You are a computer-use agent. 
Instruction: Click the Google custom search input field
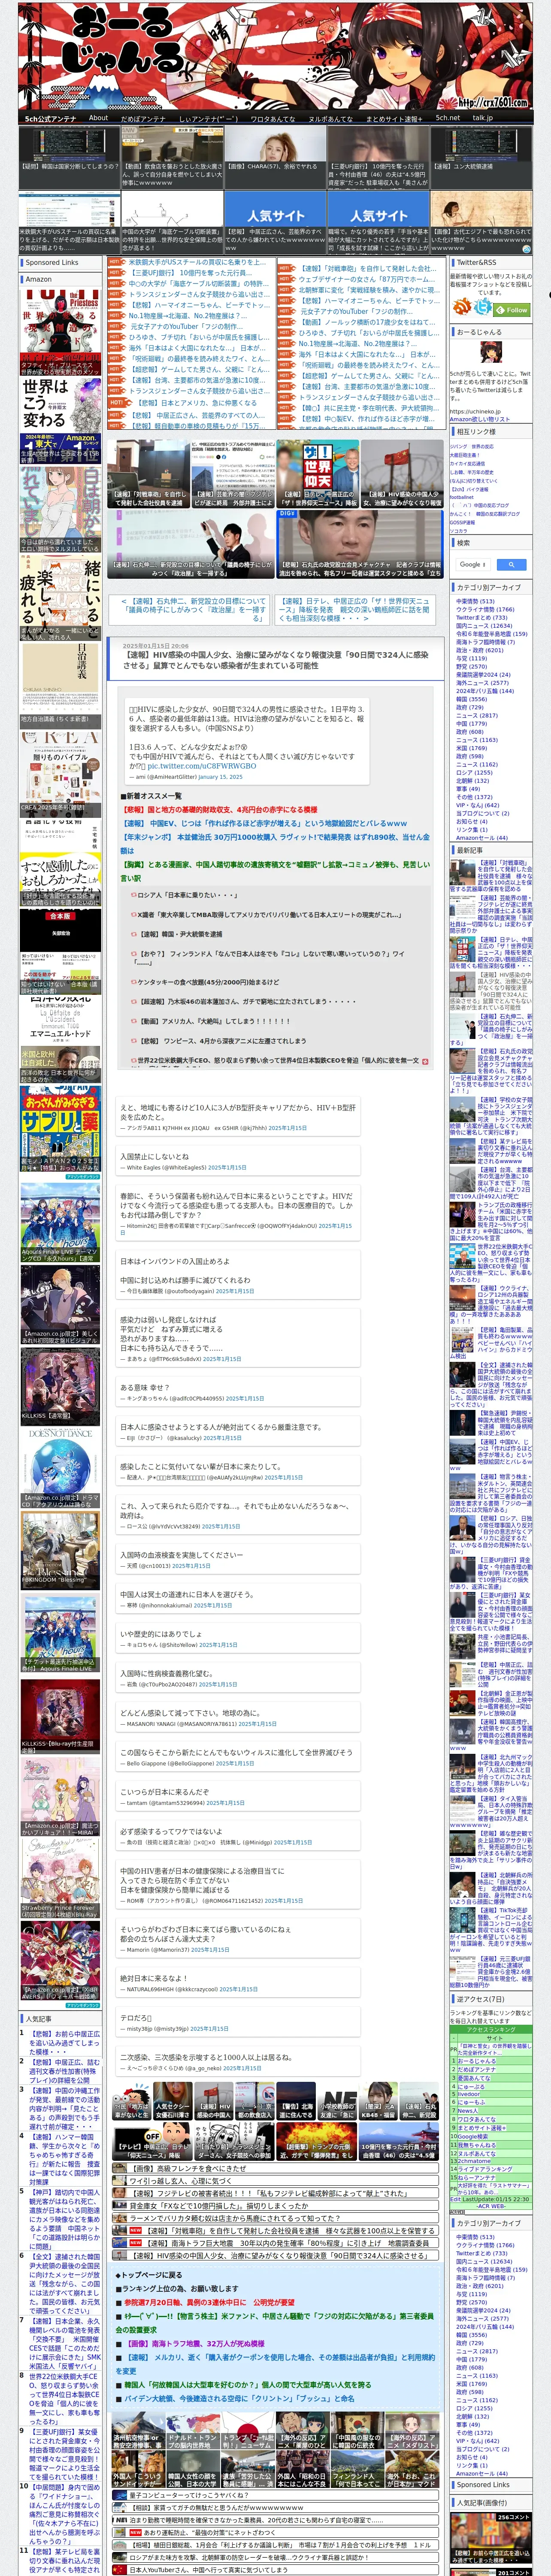(x=472, y=564)
